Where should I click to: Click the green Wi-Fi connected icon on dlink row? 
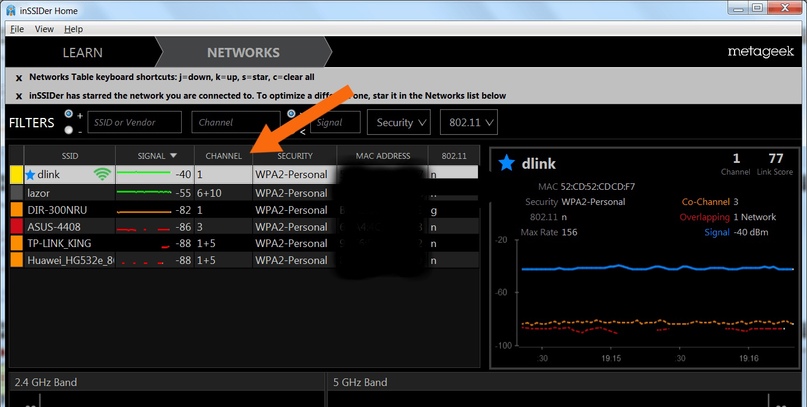click(102, 174)
